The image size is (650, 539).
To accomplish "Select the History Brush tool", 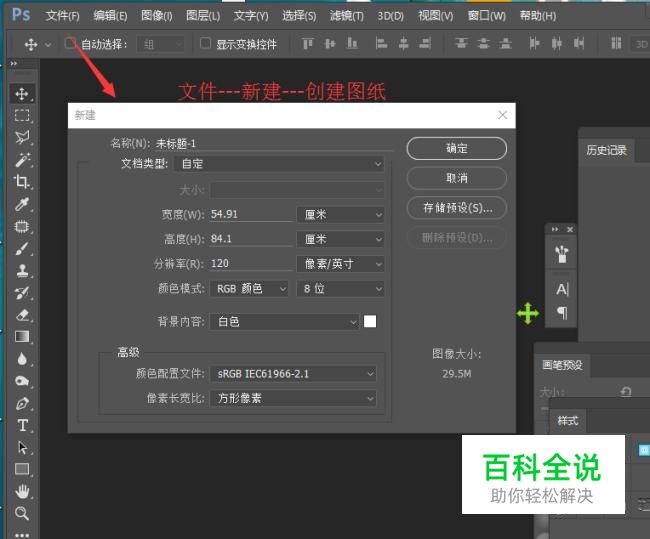I will click(22, 293).
